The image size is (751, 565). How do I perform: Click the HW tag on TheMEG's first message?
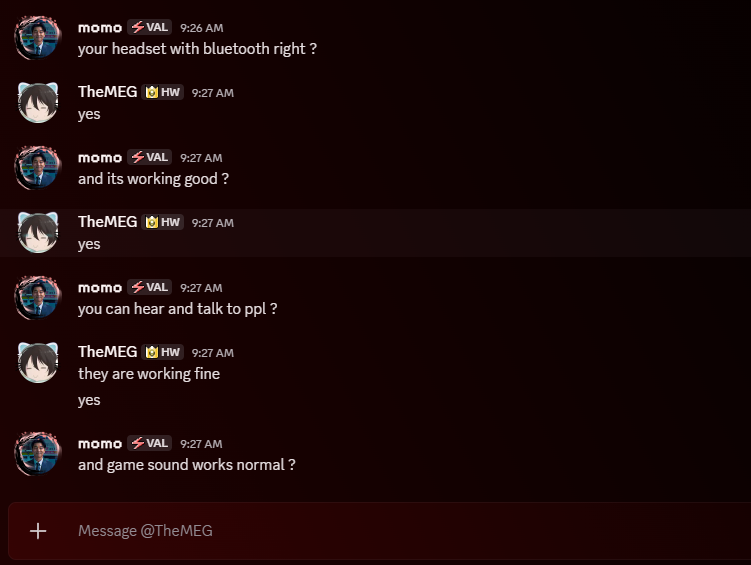pyautogui.click(x=163, y=92)
